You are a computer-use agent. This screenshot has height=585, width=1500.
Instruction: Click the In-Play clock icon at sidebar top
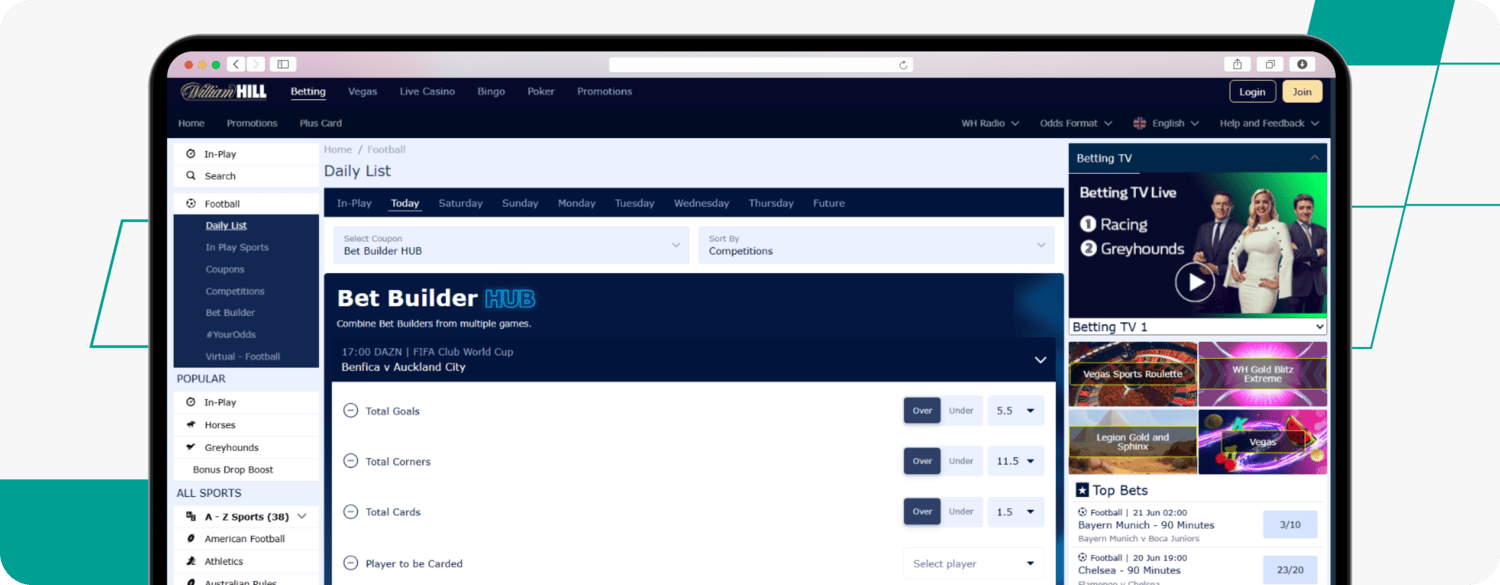(x=191, y=154)
